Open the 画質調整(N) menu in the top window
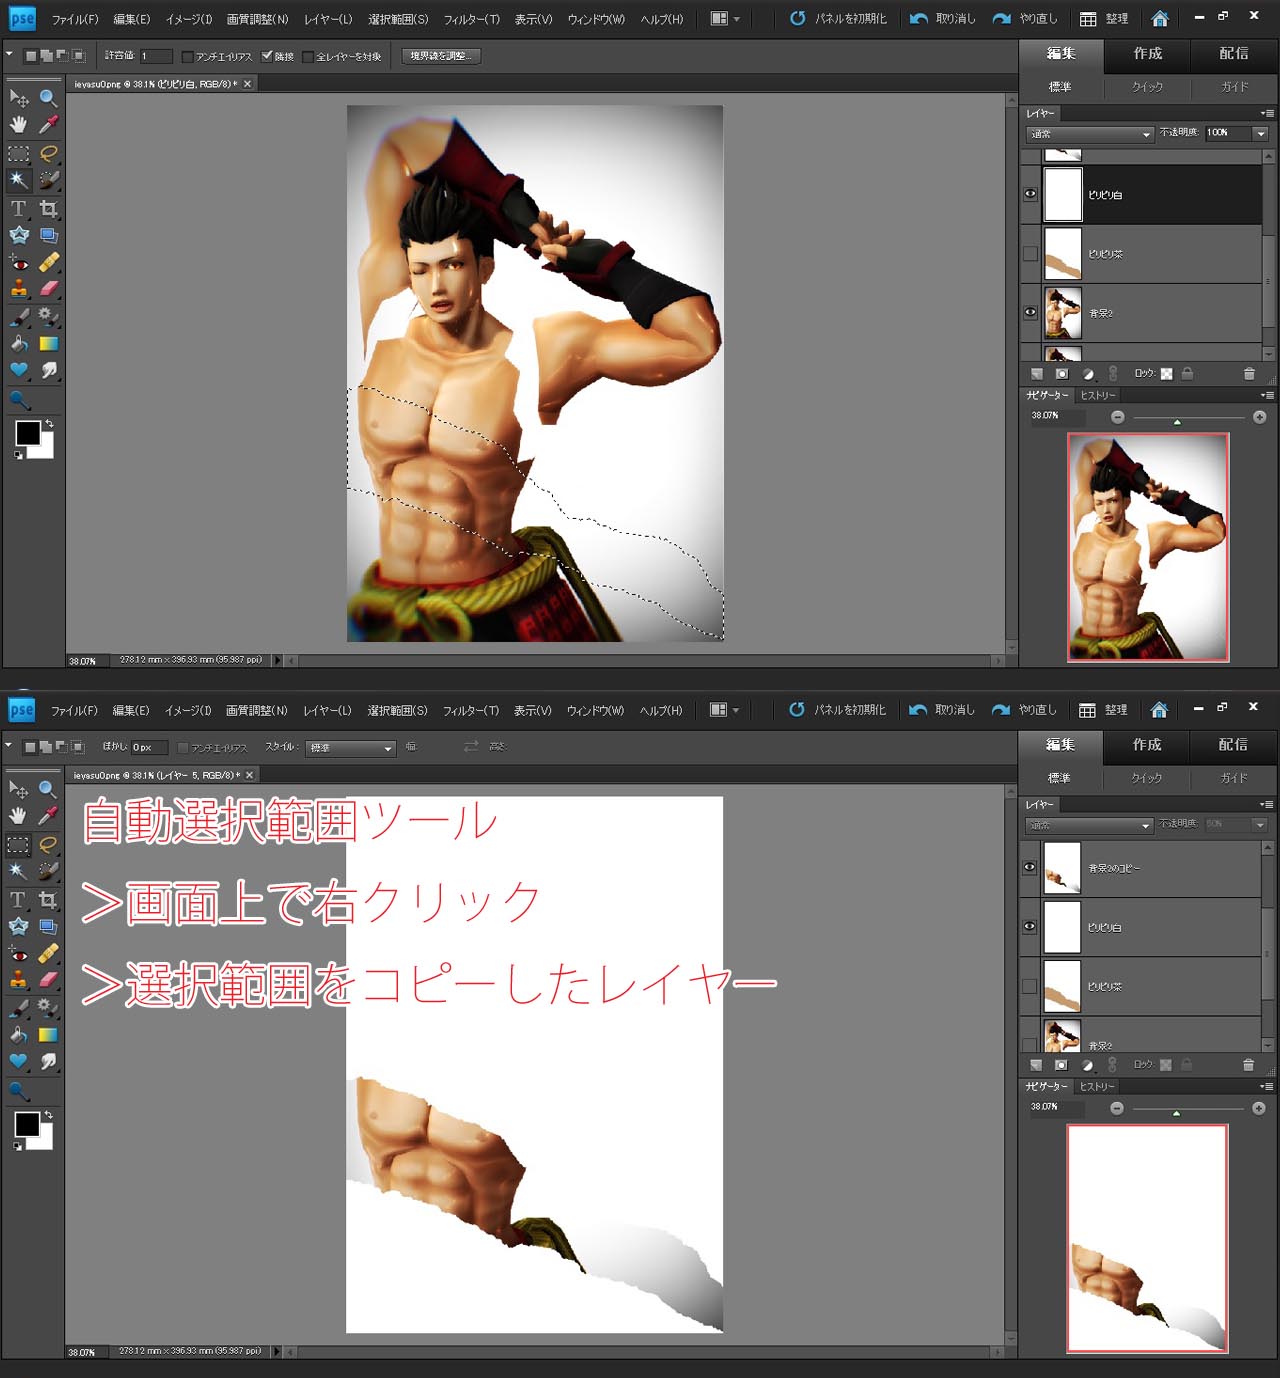1280x1378 pixels. (x=257, y=19)
